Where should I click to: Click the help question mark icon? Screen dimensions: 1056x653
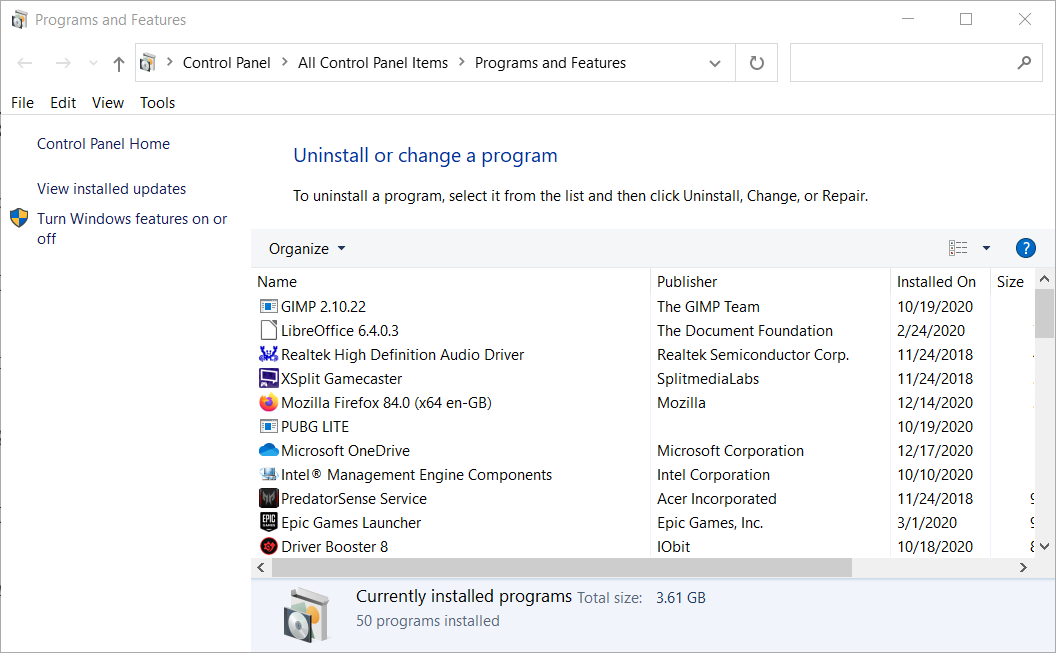[x=1025, y=248]
